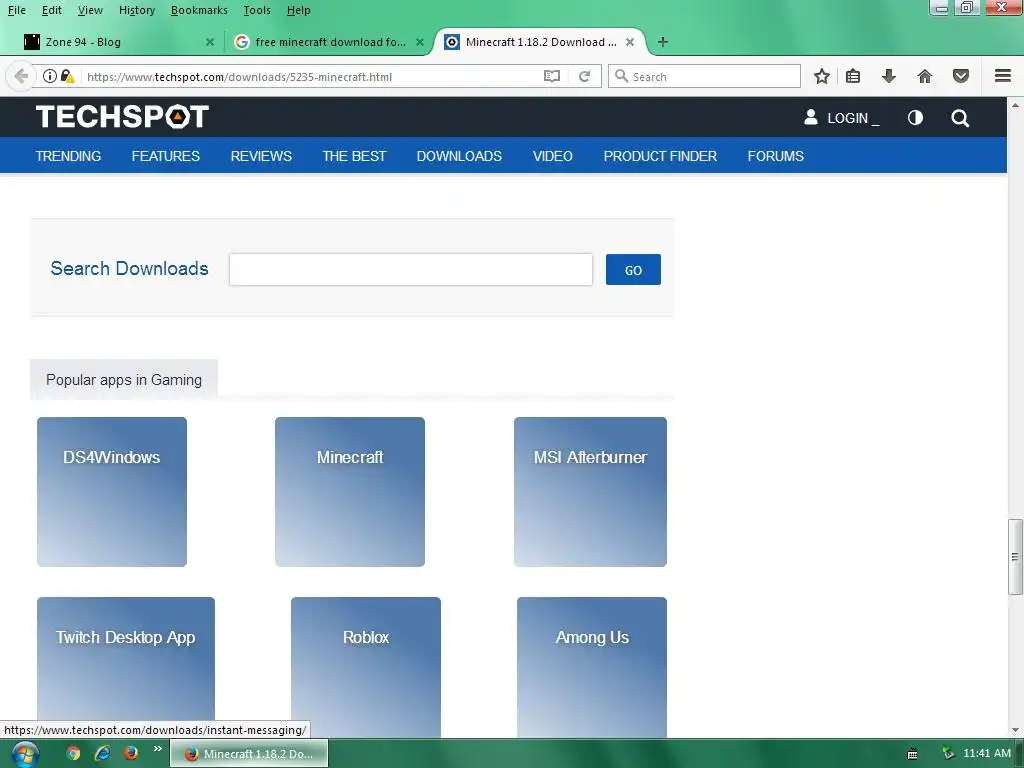
Task: Go to FEATURES section
Action: [165, 156]
